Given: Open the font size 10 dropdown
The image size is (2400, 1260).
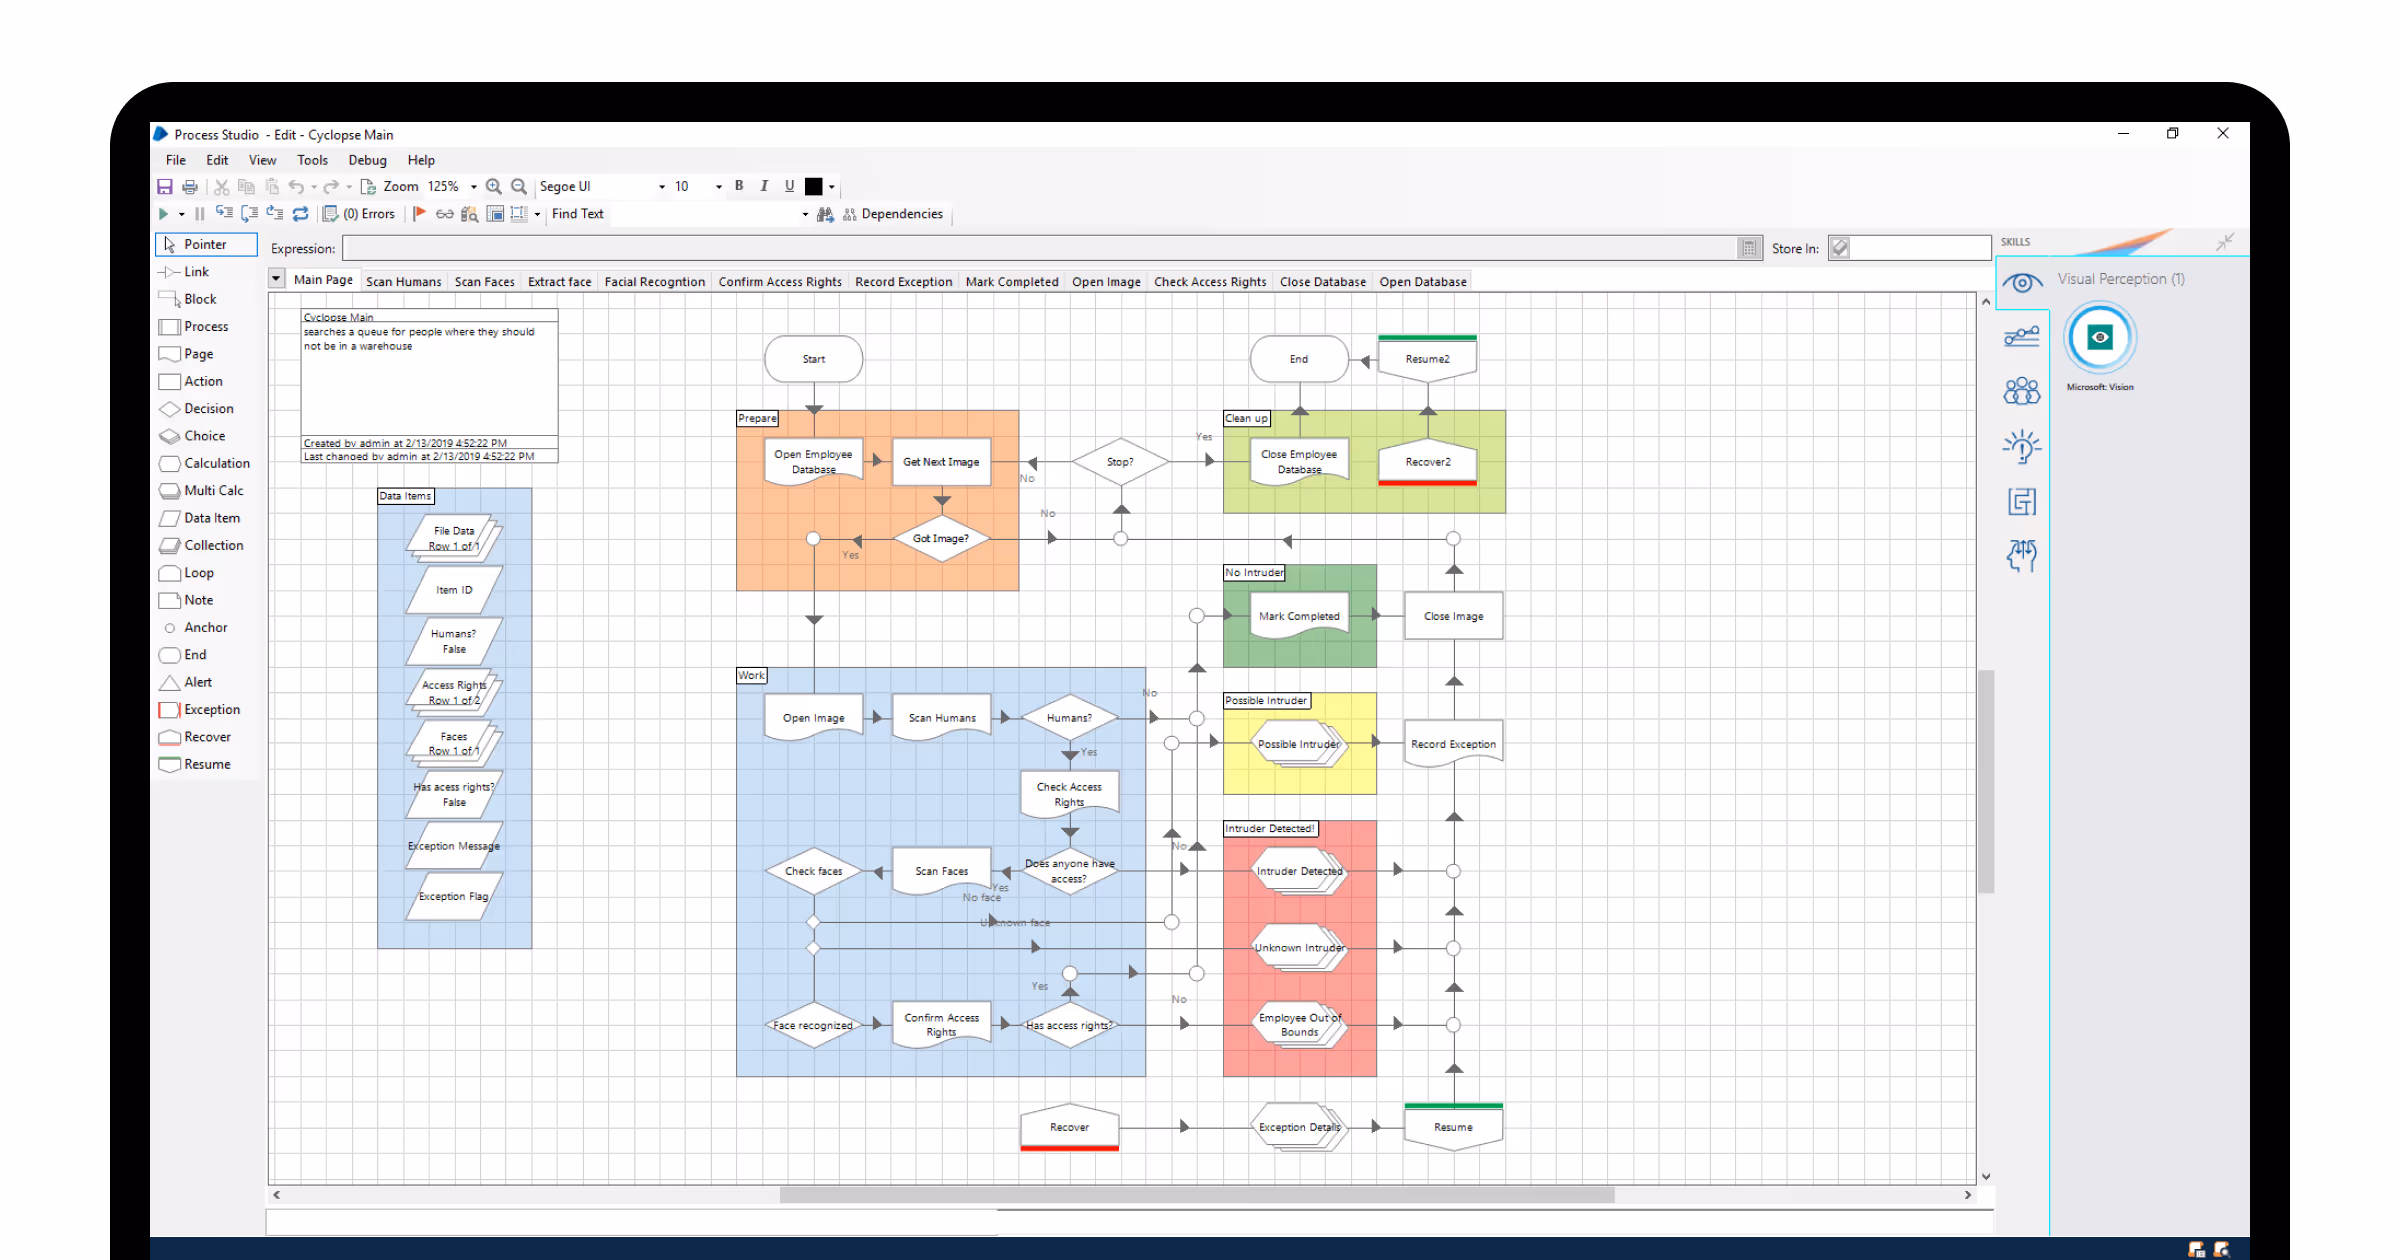Looking at the screenshot, I should coord(718,187).
